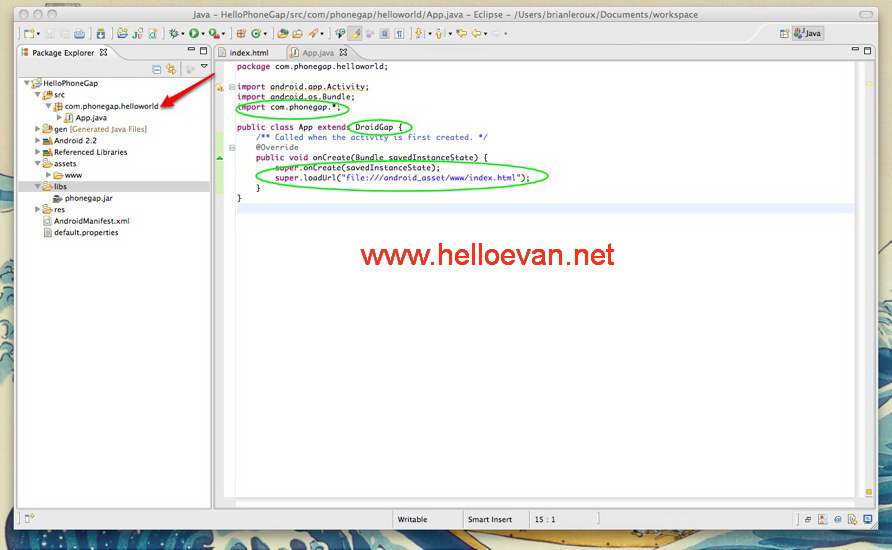Select the Package Explorer tab

pyautogui.click(x=63, y=53)
